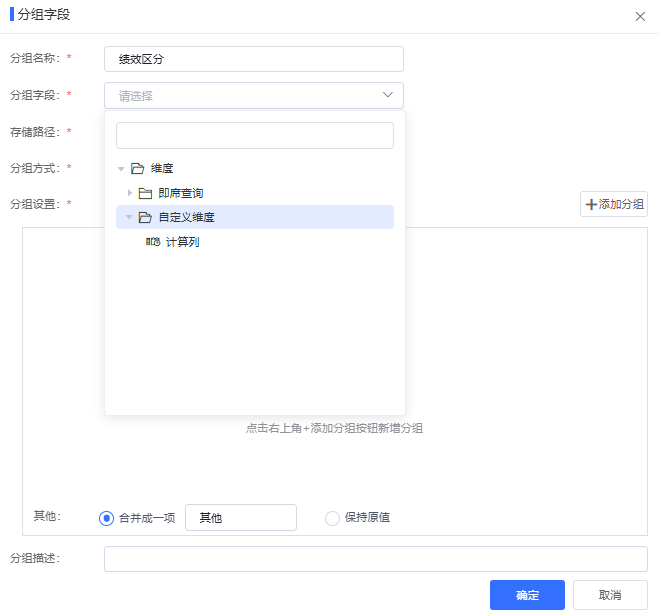
Task: Expand the 即席查询 folder arrow
Action: click(x=130, y=193)
